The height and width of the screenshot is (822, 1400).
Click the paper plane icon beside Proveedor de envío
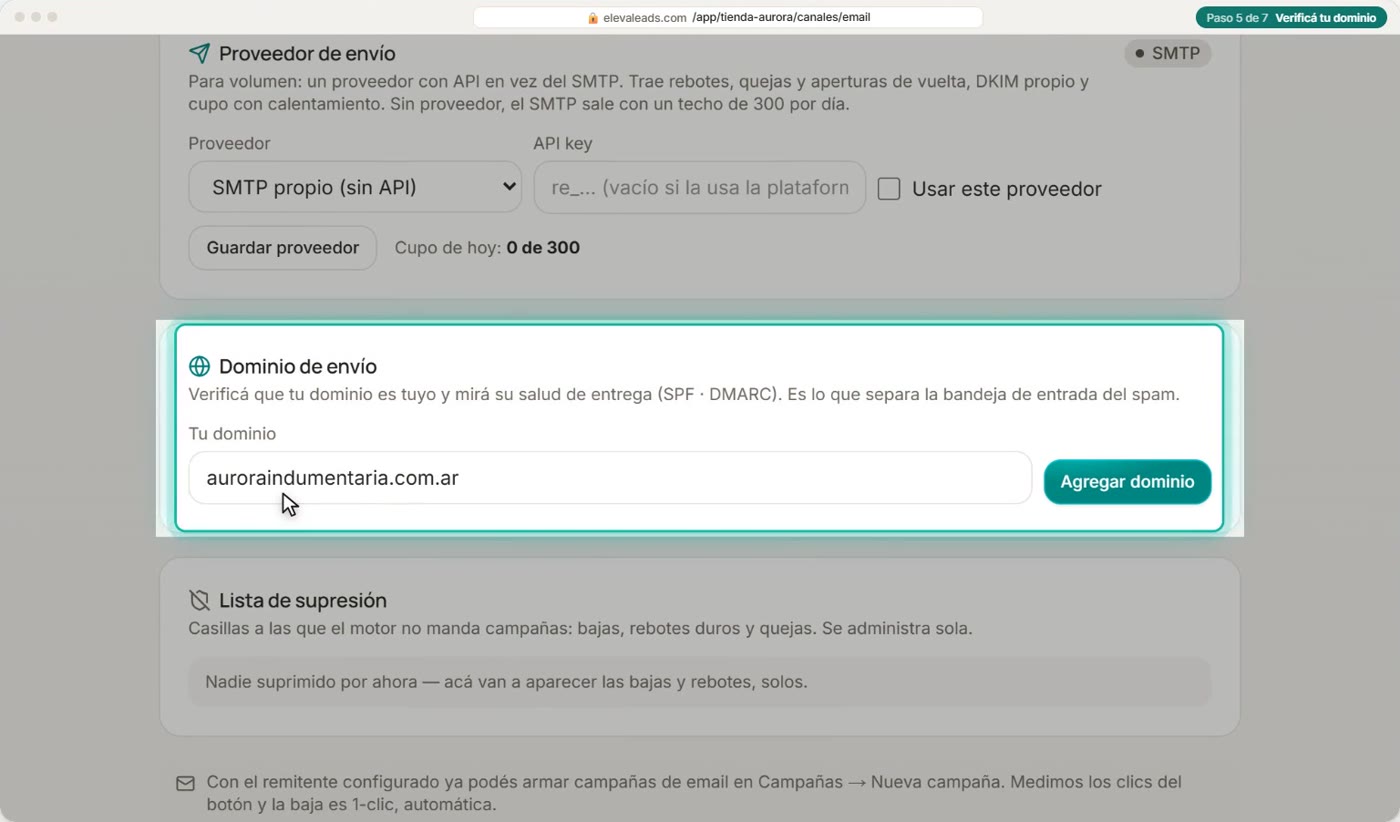coord(199,53)
